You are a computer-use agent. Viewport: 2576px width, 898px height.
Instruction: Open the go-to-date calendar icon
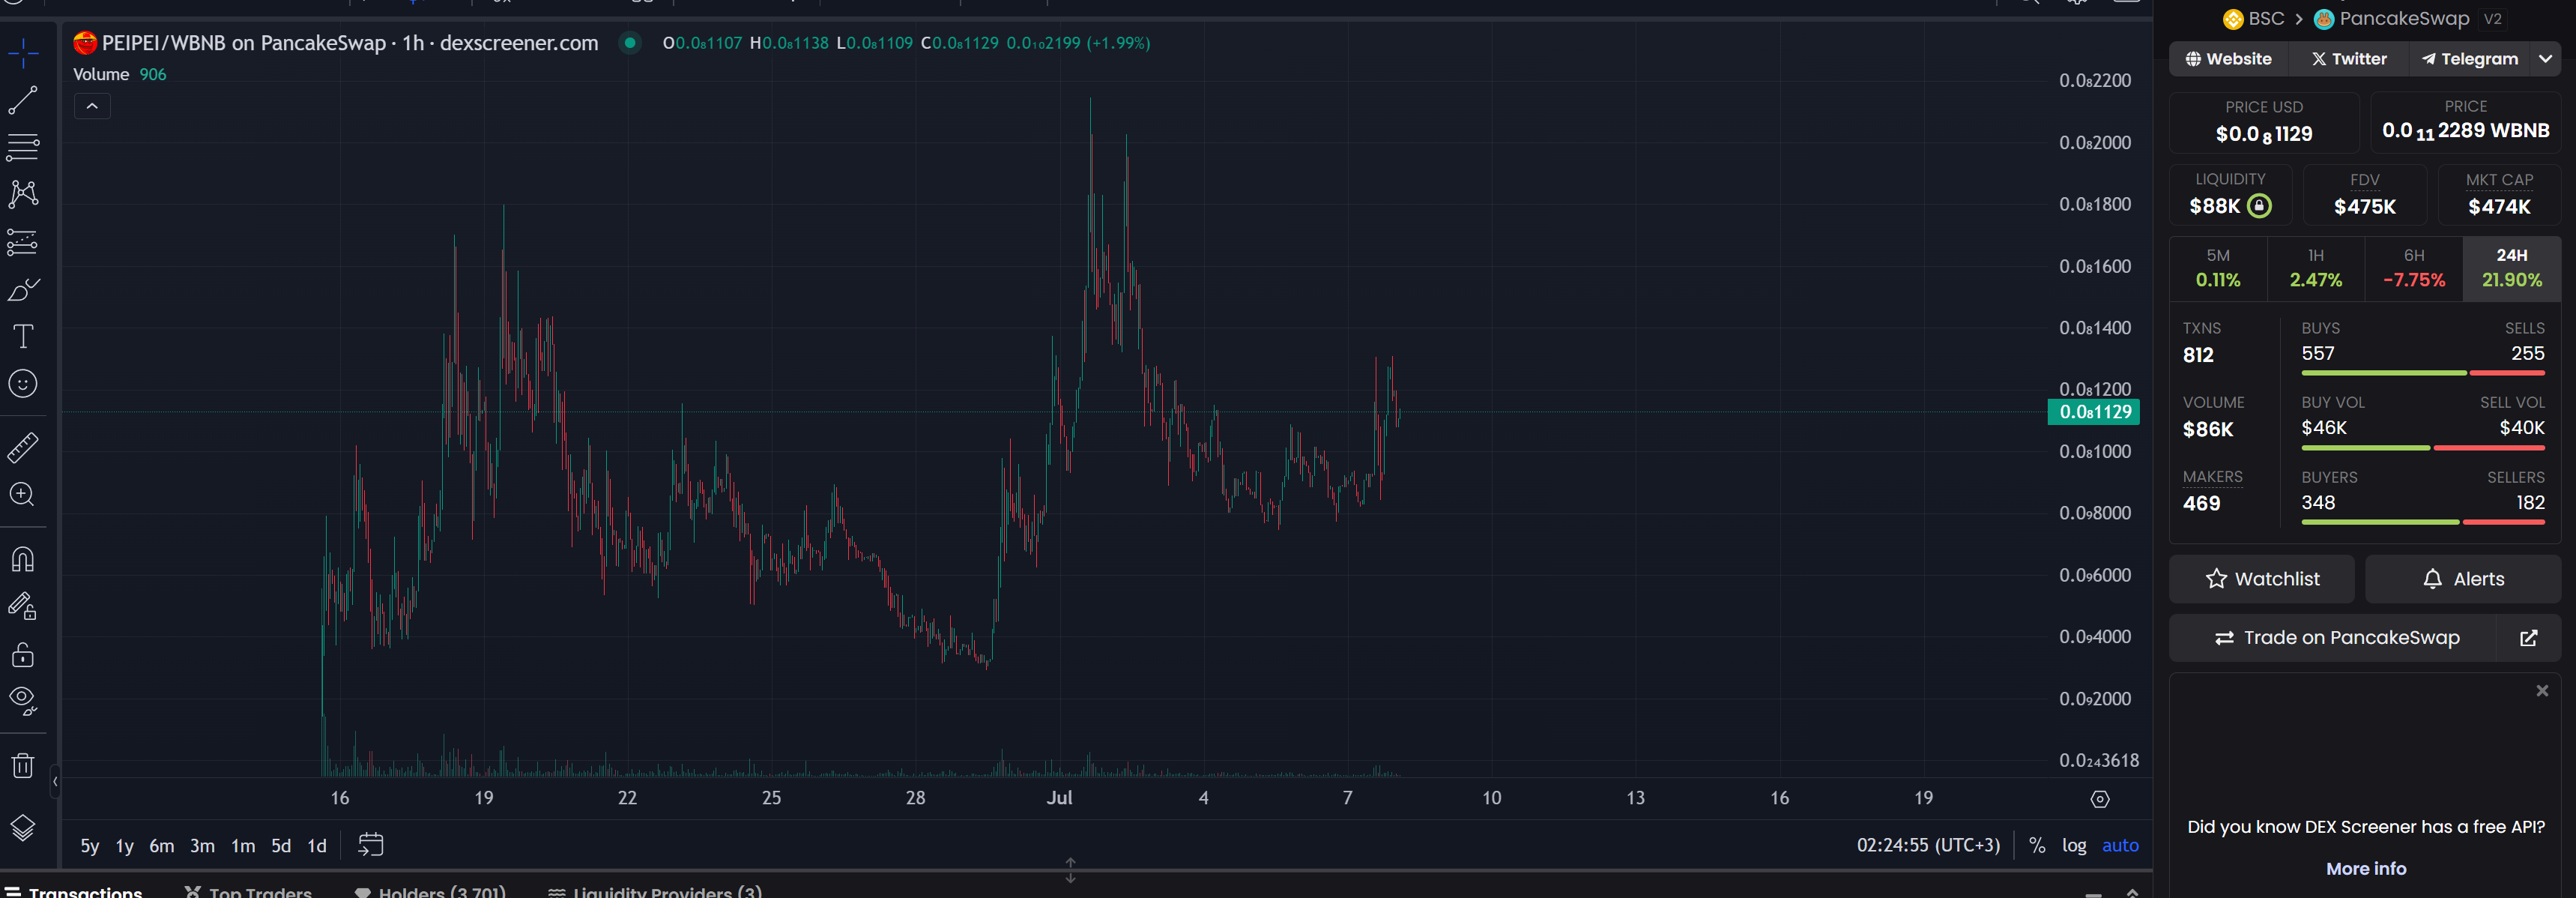pyautogui.click(x=370, y=845)
